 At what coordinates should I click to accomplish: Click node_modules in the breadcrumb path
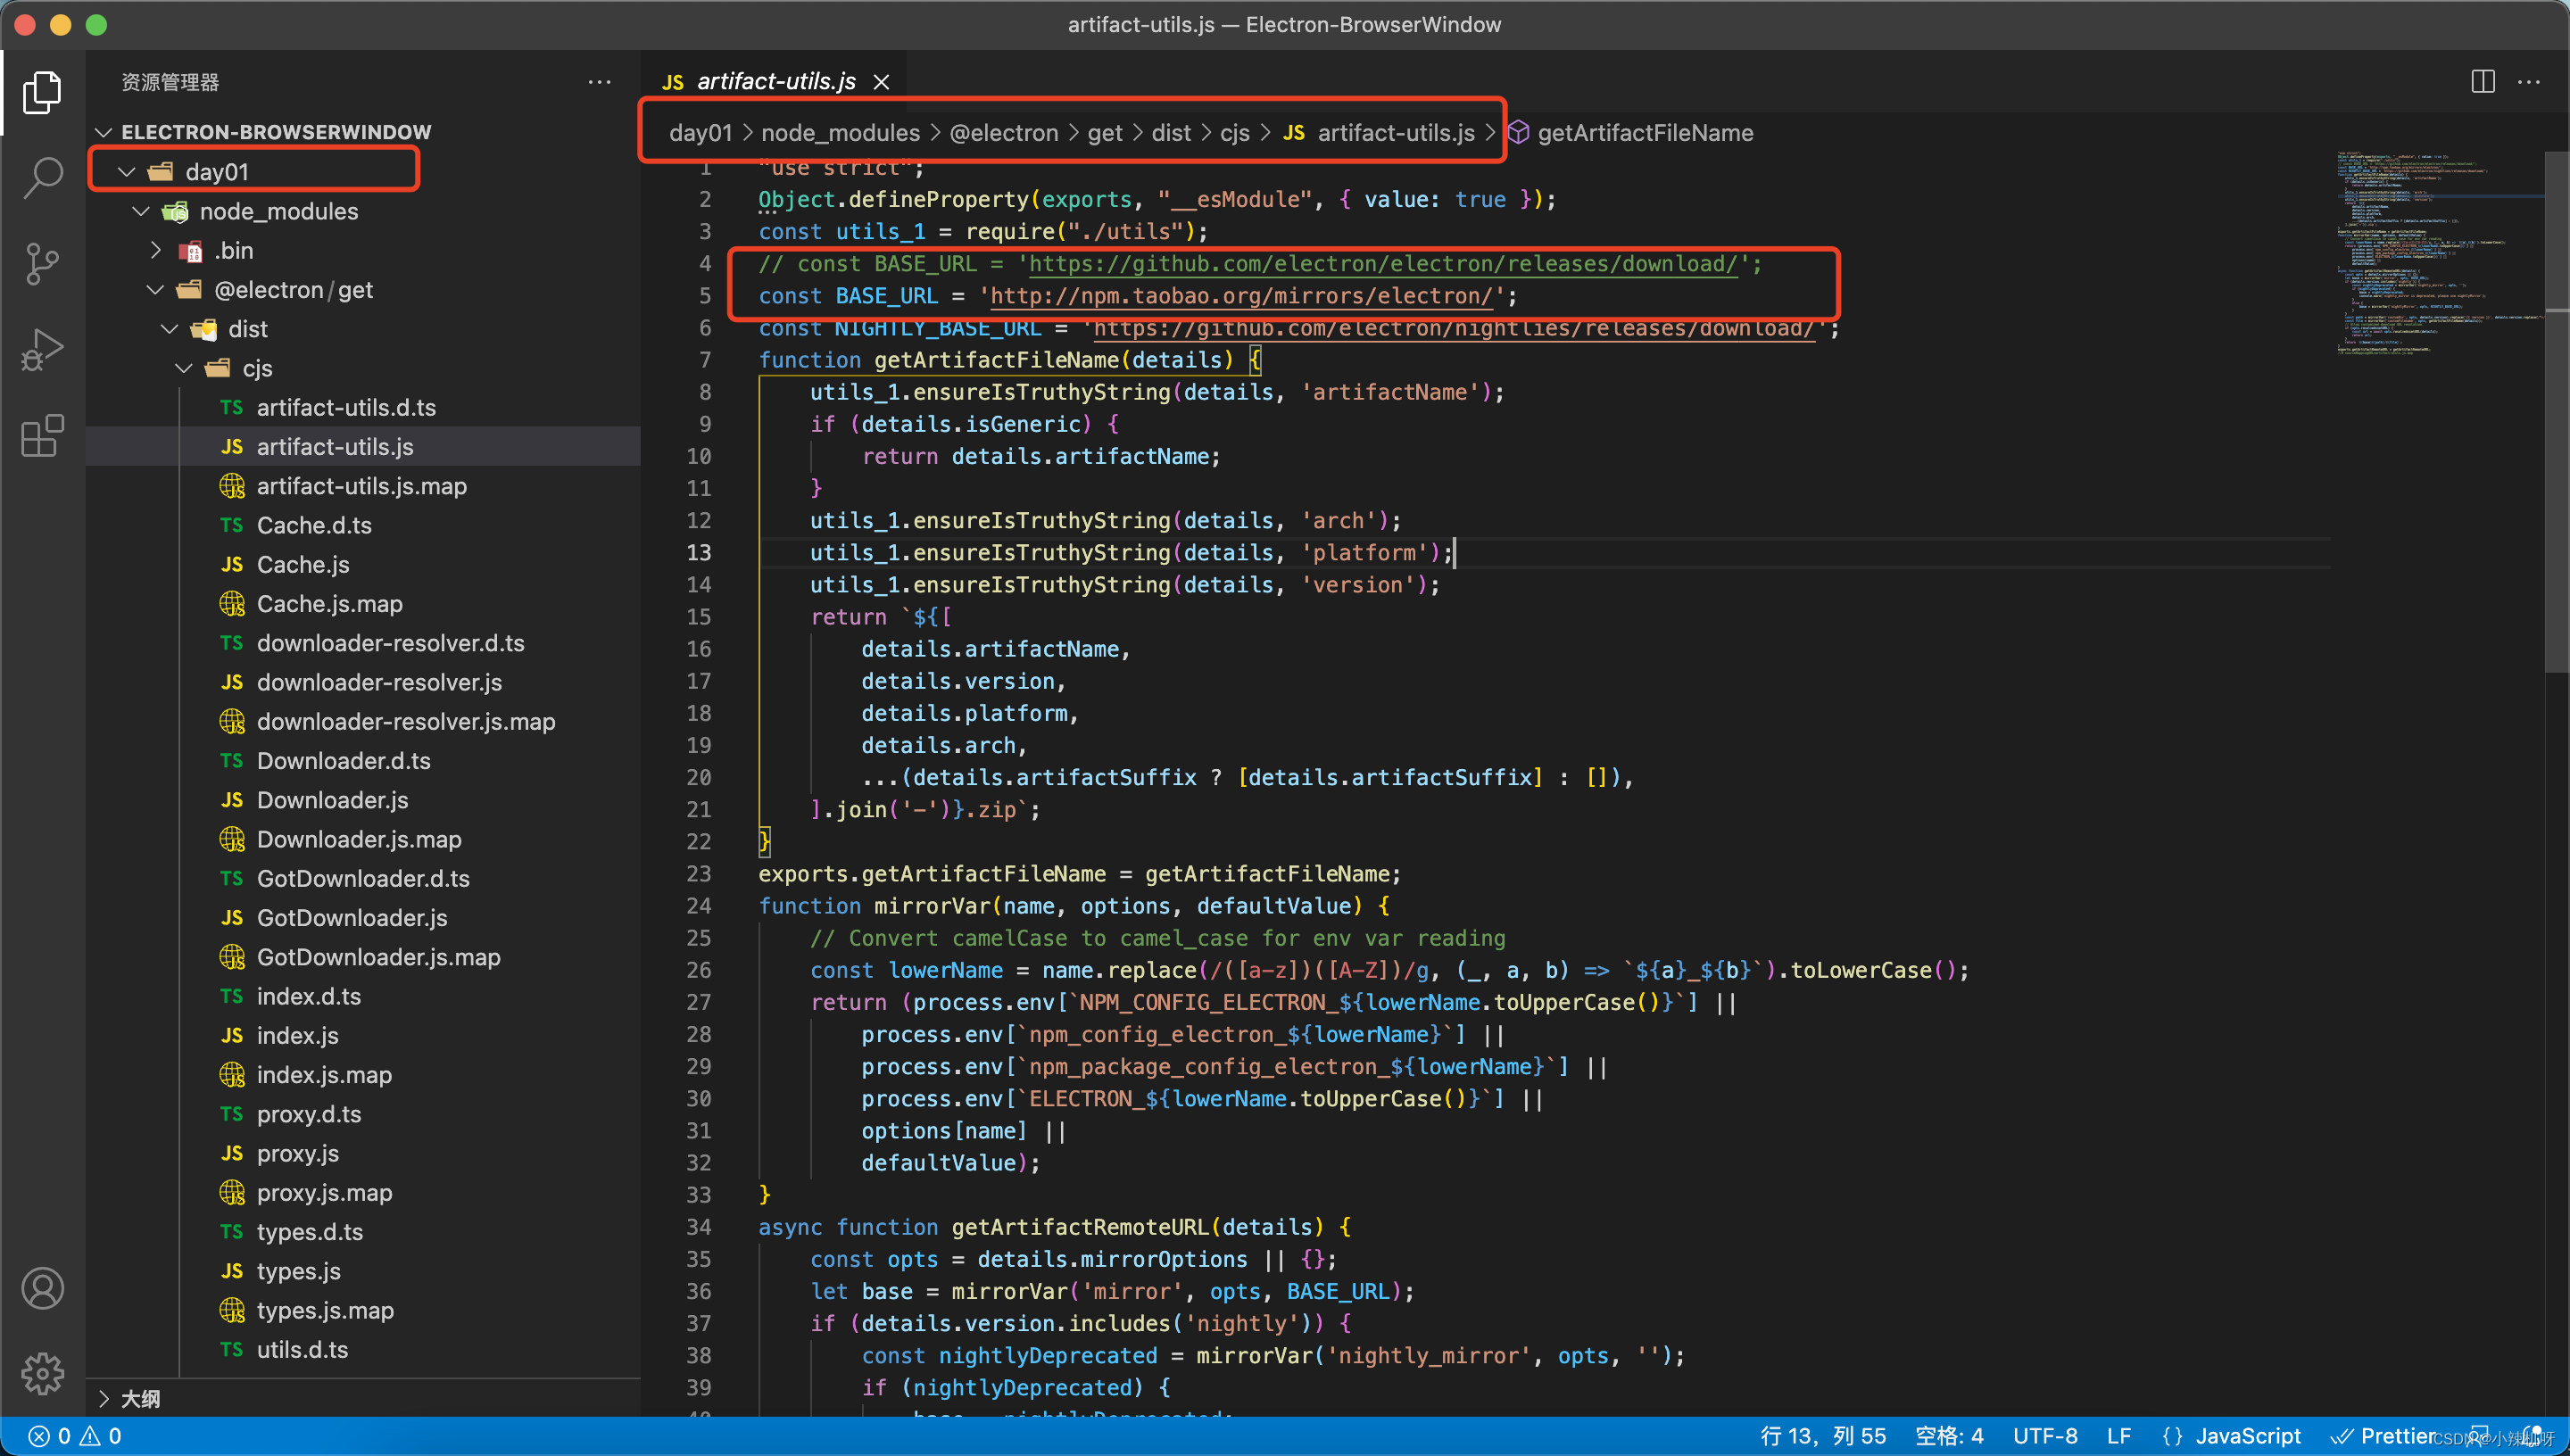click(x=840, y=133)
